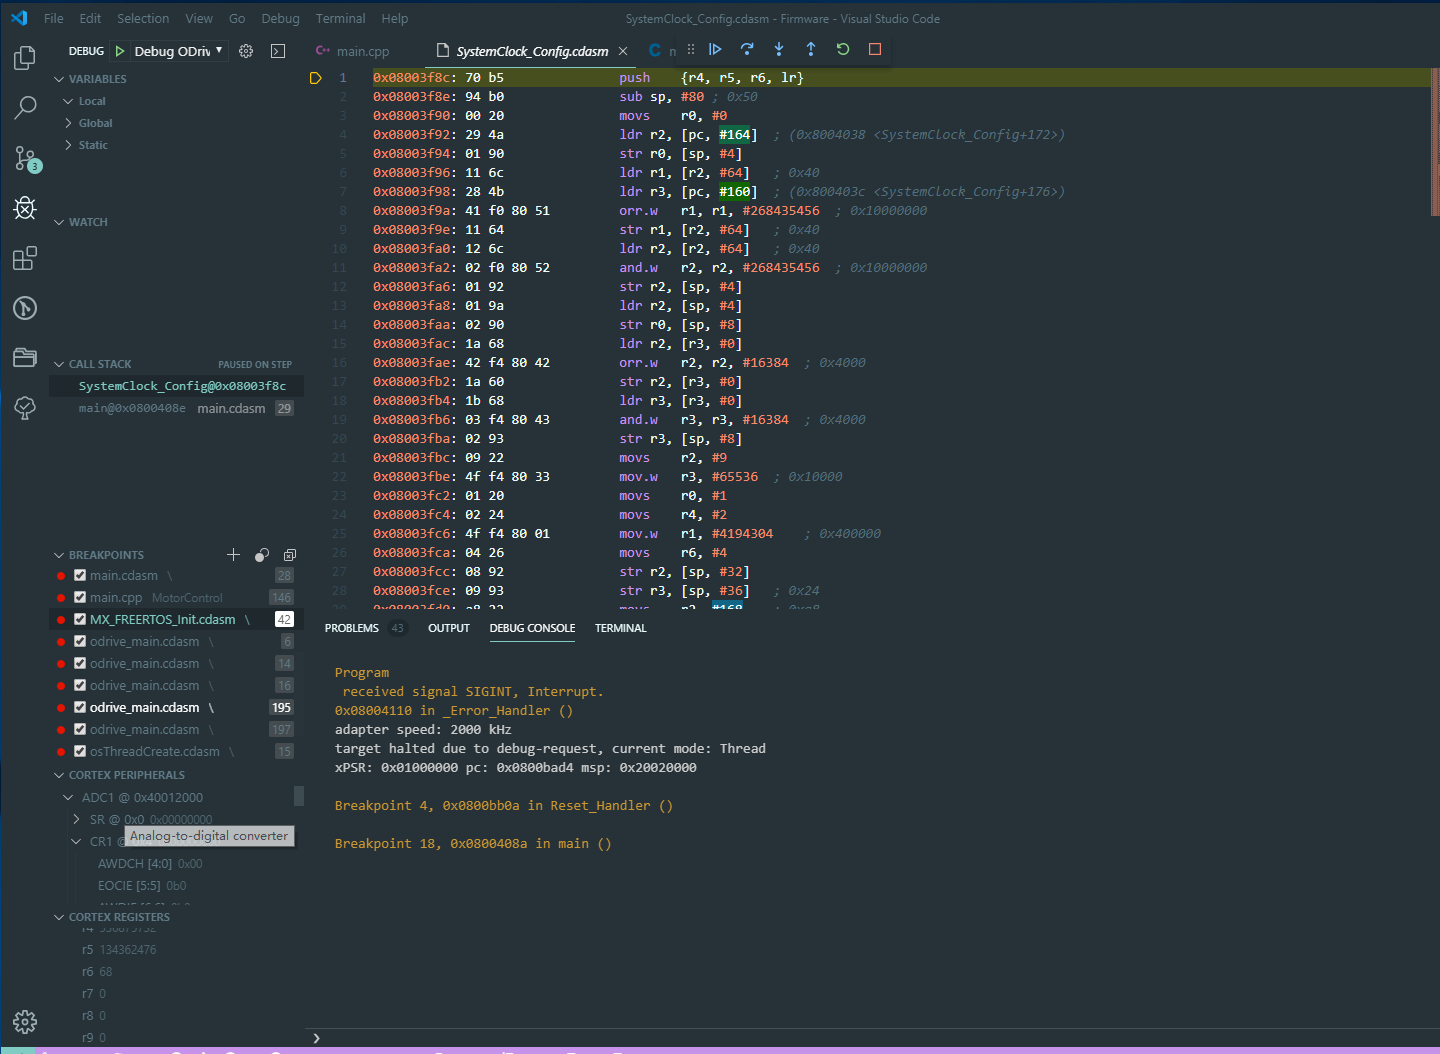Click the current-line debug arrow in gutter
This screenshot has height=1054, width=1440.
(315, 78)
